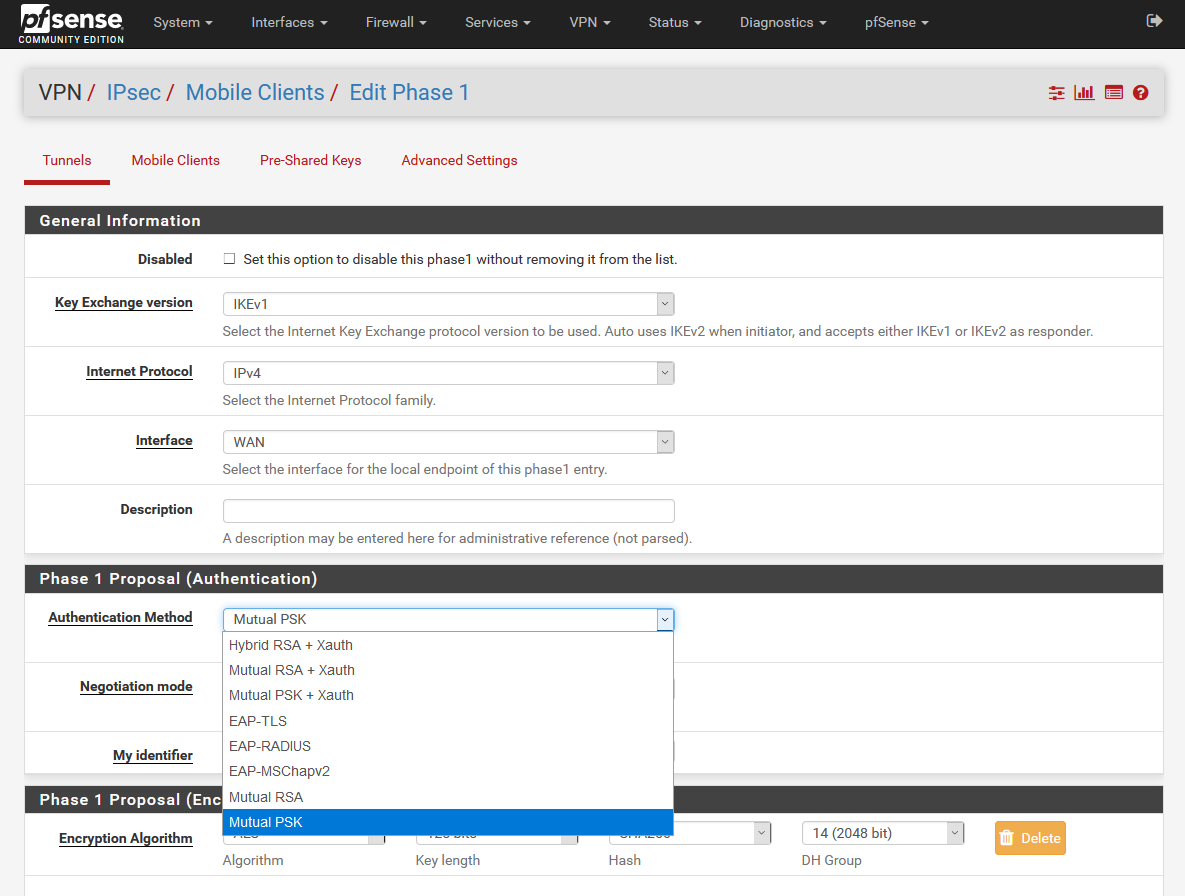Click the Internet Protocol label
Screen dimensions: 1185x896
tap(139, 371)
